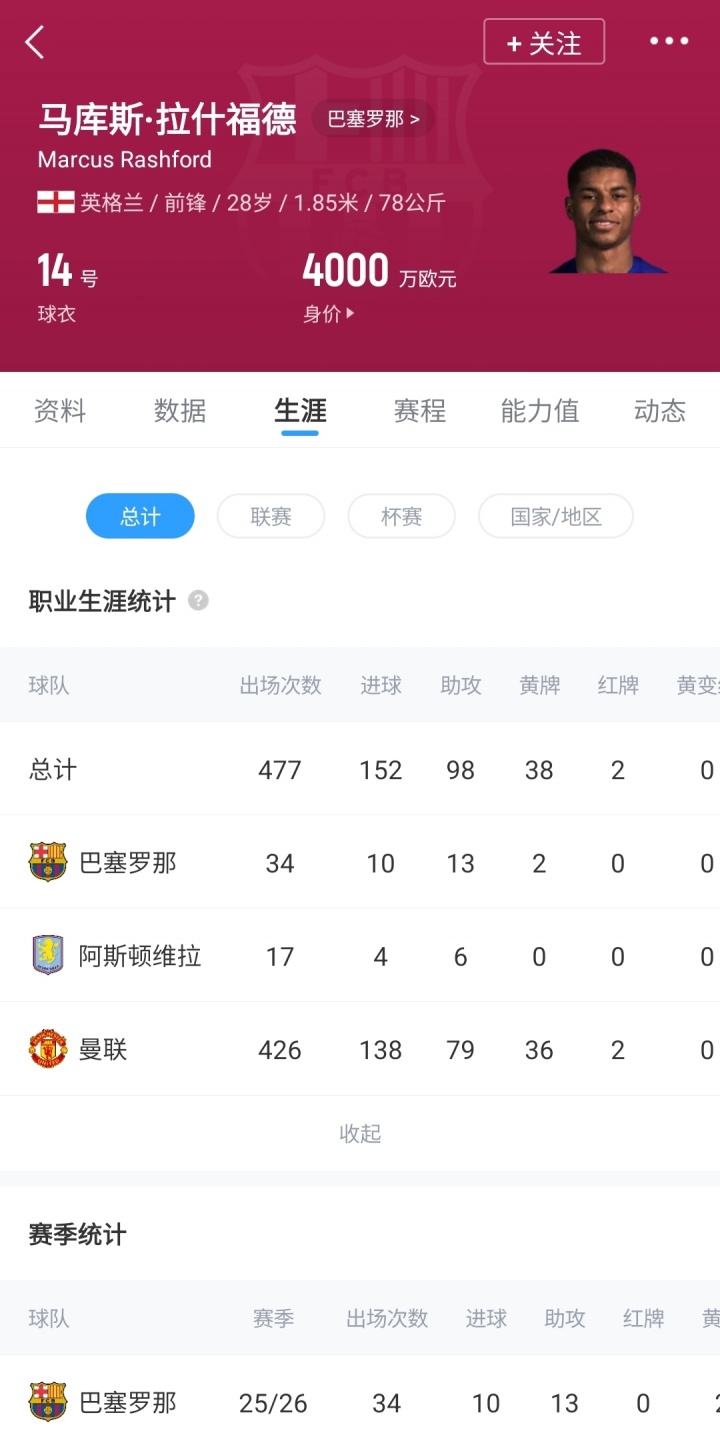The width and height of the screenshot is (720, 1447).
Task: Click the help question mark icon
Action: pyautogui.click(x=199, y=601)
